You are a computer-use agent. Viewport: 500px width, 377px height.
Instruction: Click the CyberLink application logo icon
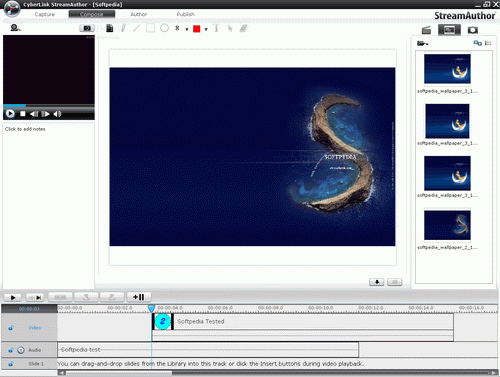12,9
